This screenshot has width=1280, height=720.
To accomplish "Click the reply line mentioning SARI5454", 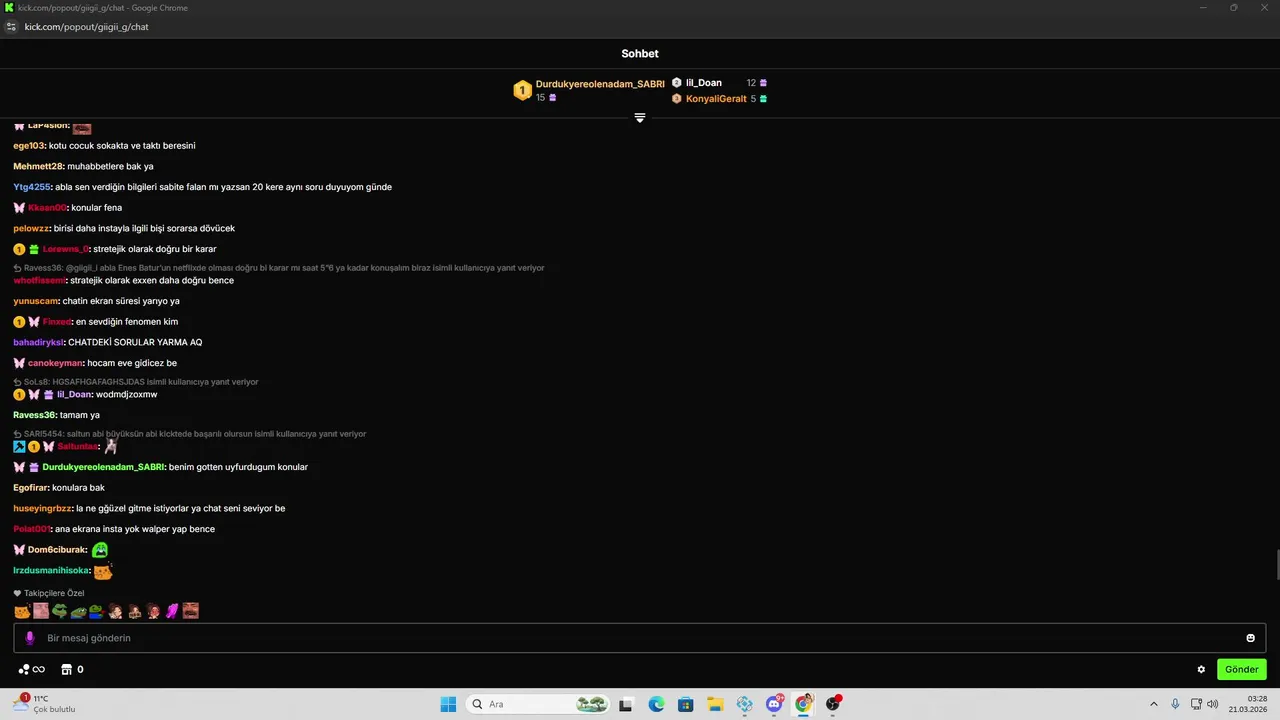I will click(189, 434).
